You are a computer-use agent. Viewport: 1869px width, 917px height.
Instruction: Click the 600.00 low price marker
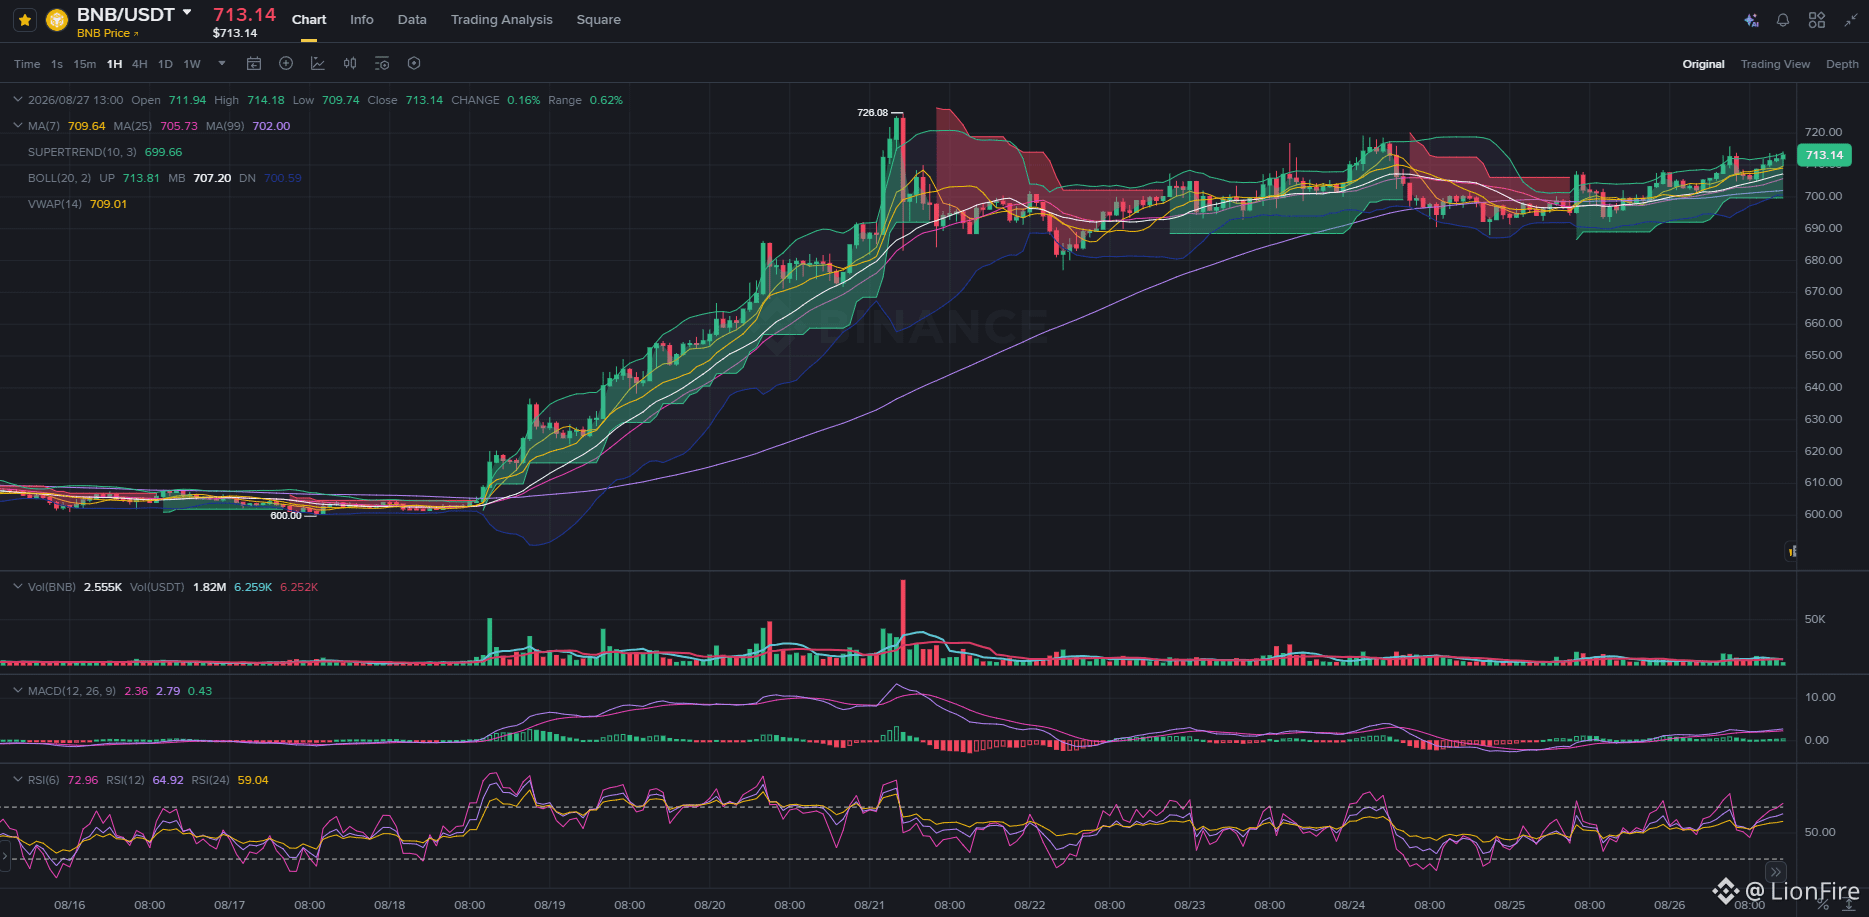(286, 516)
